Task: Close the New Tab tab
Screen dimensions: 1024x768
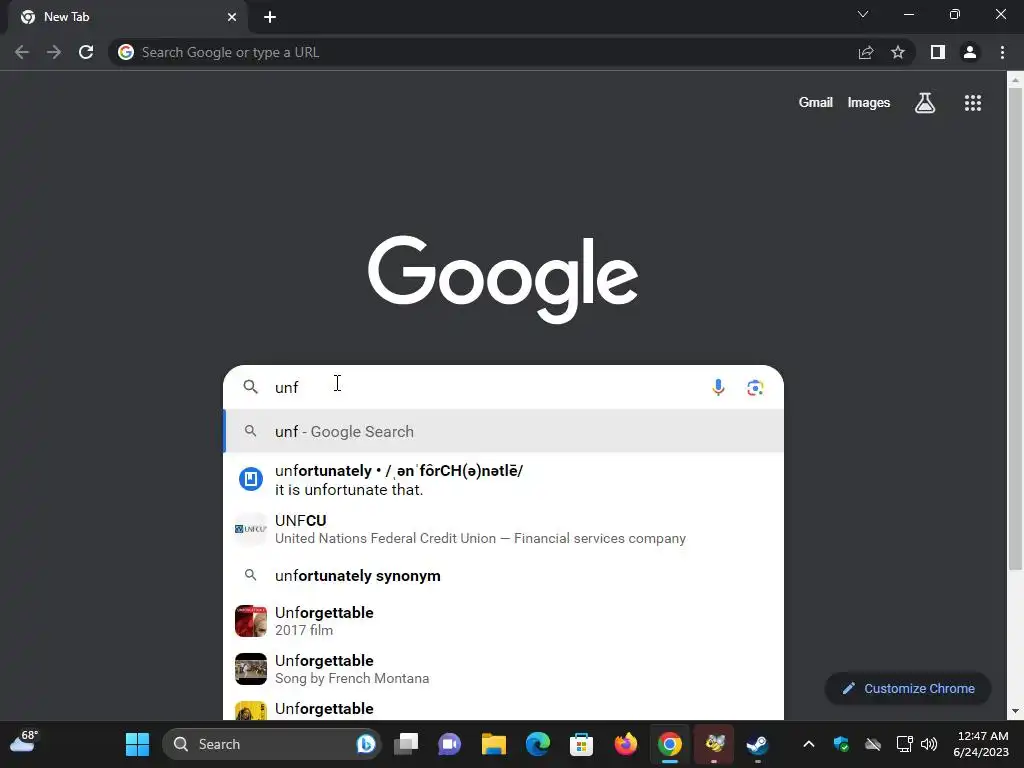Action: pyautogui.click(x=232, y=17)
